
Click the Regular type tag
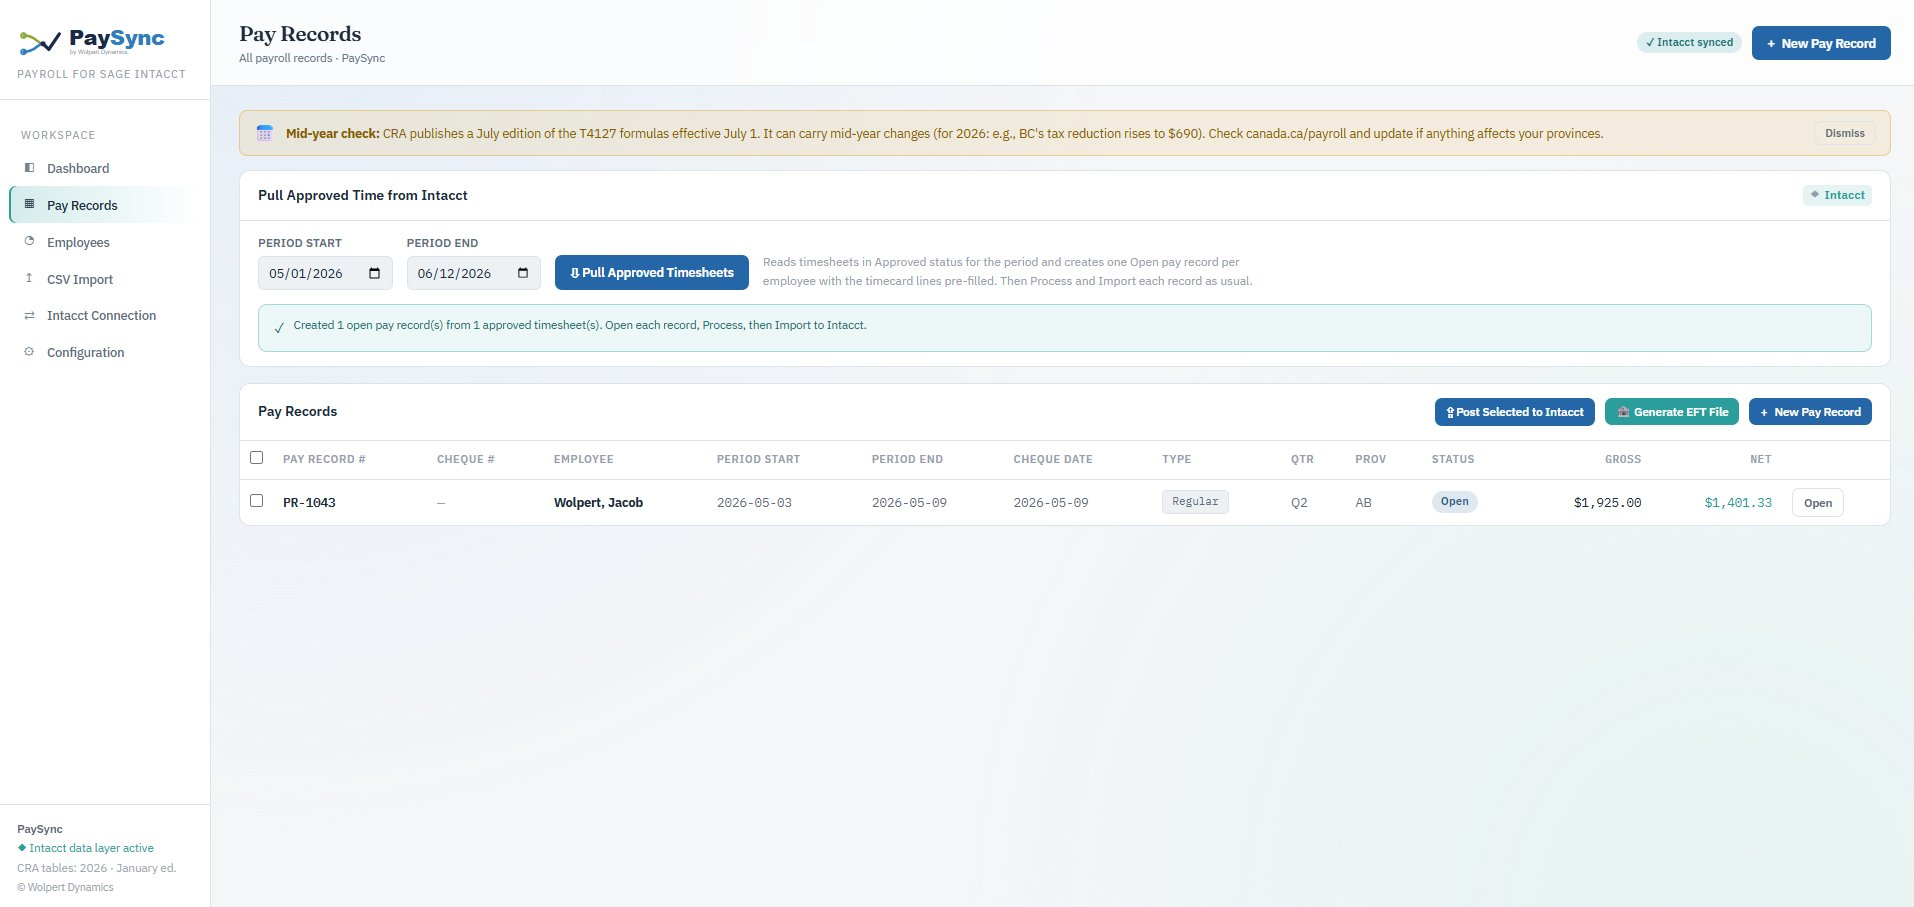1195,502
